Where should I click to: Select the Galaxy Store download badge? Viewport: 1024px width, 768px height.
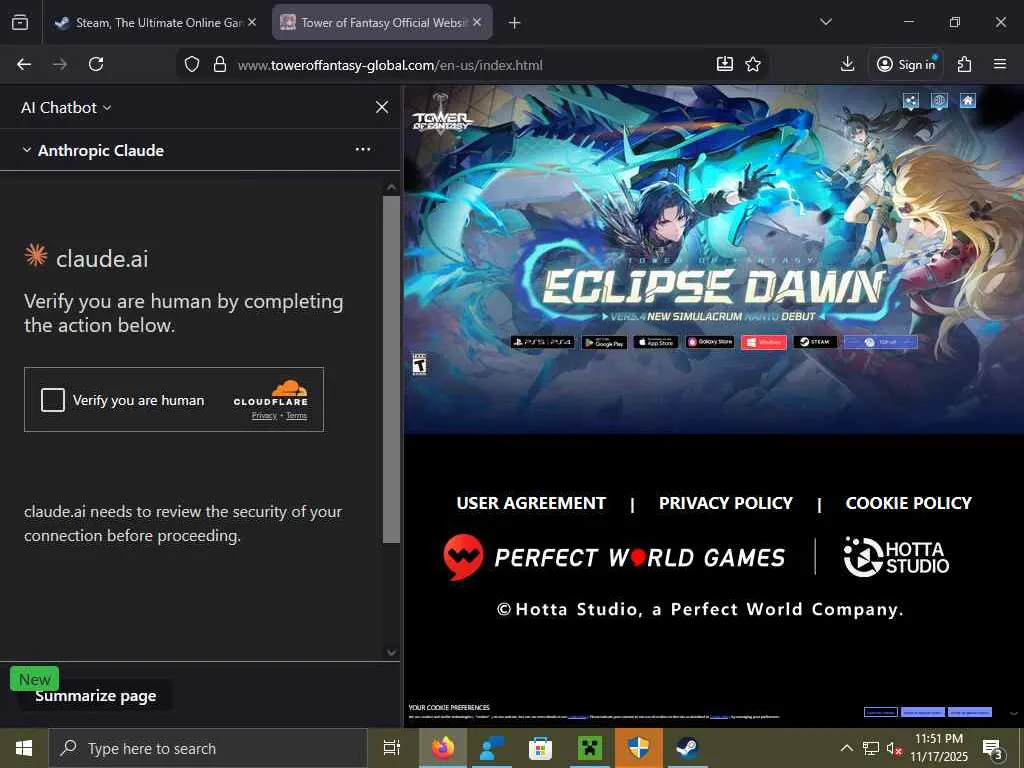(x=710, y=342)
